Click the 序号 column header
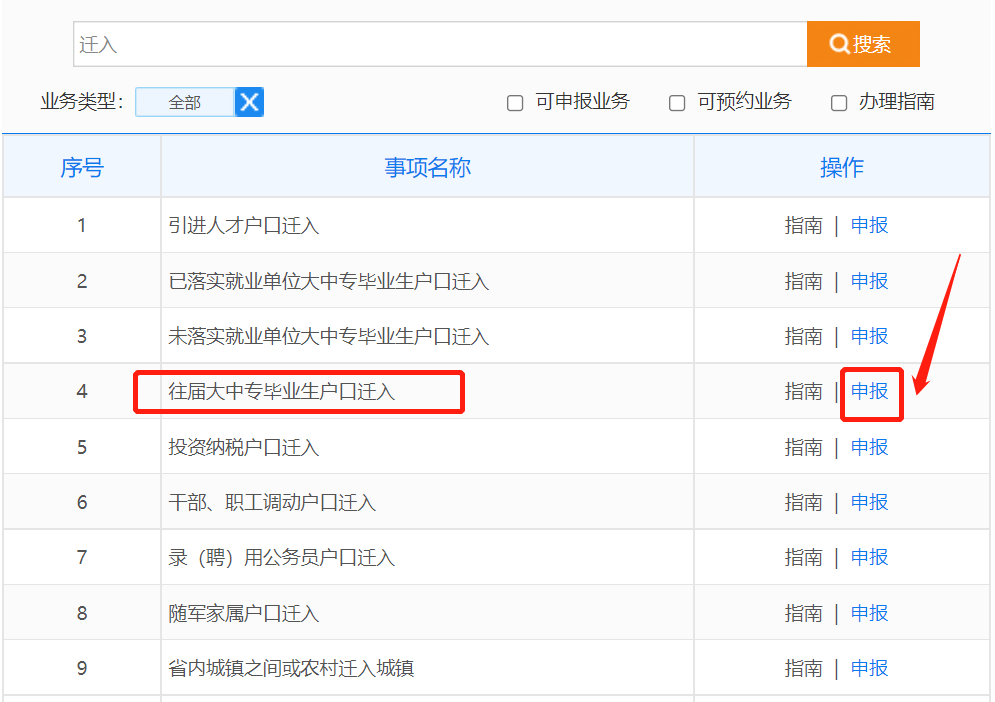Image resolution: width=995 pixels, height=702 pixels. pos(82,168)
